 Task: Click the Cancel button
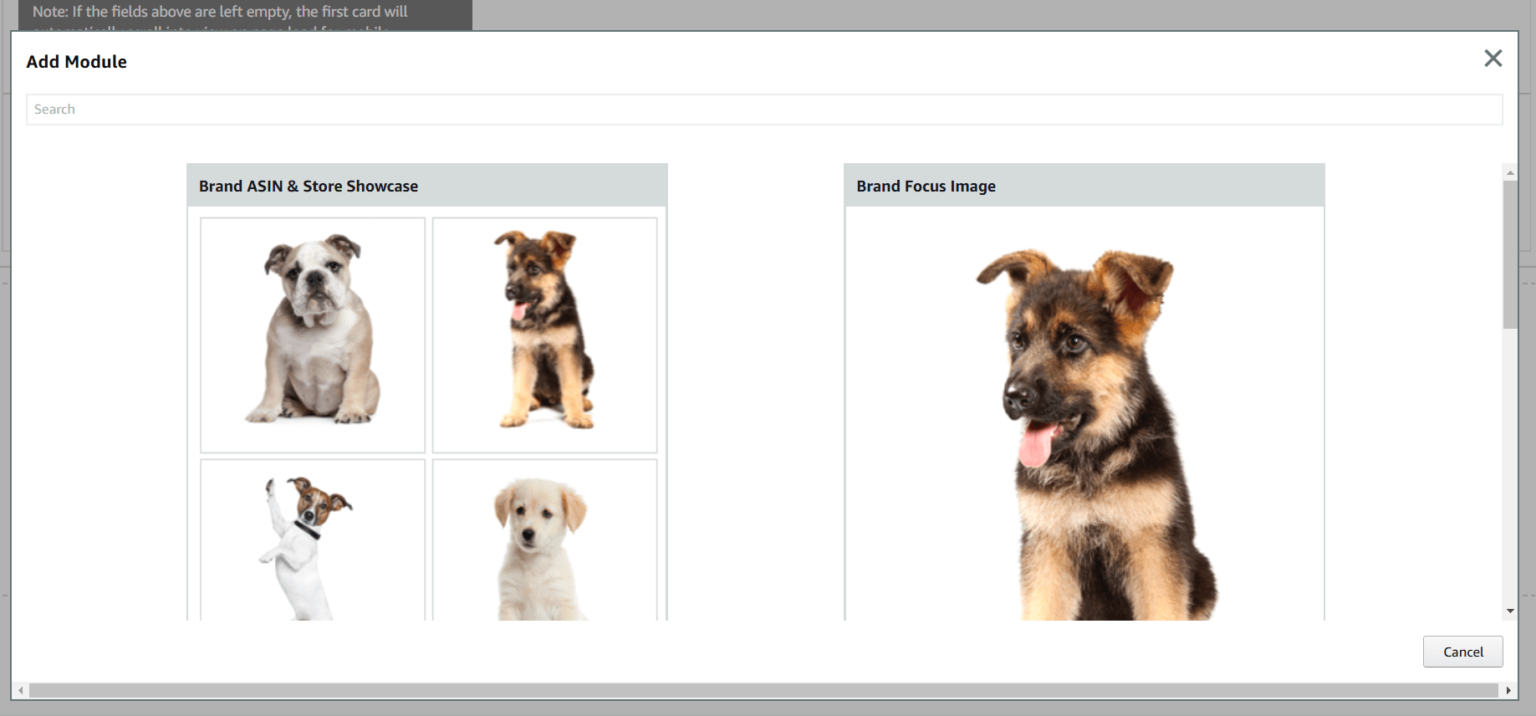coord(1462,651)
